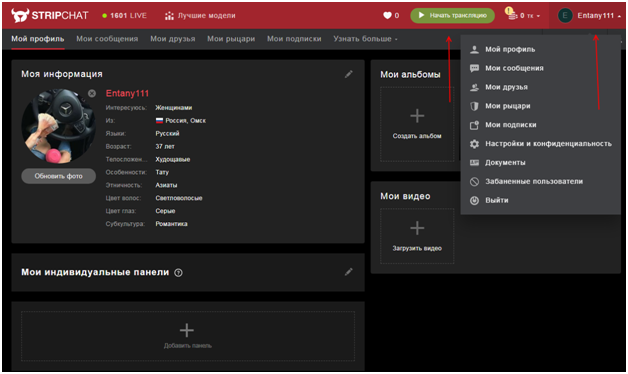Click ban circle icon in user menu
The image size is (628, 374).
[x=474, y=182]
